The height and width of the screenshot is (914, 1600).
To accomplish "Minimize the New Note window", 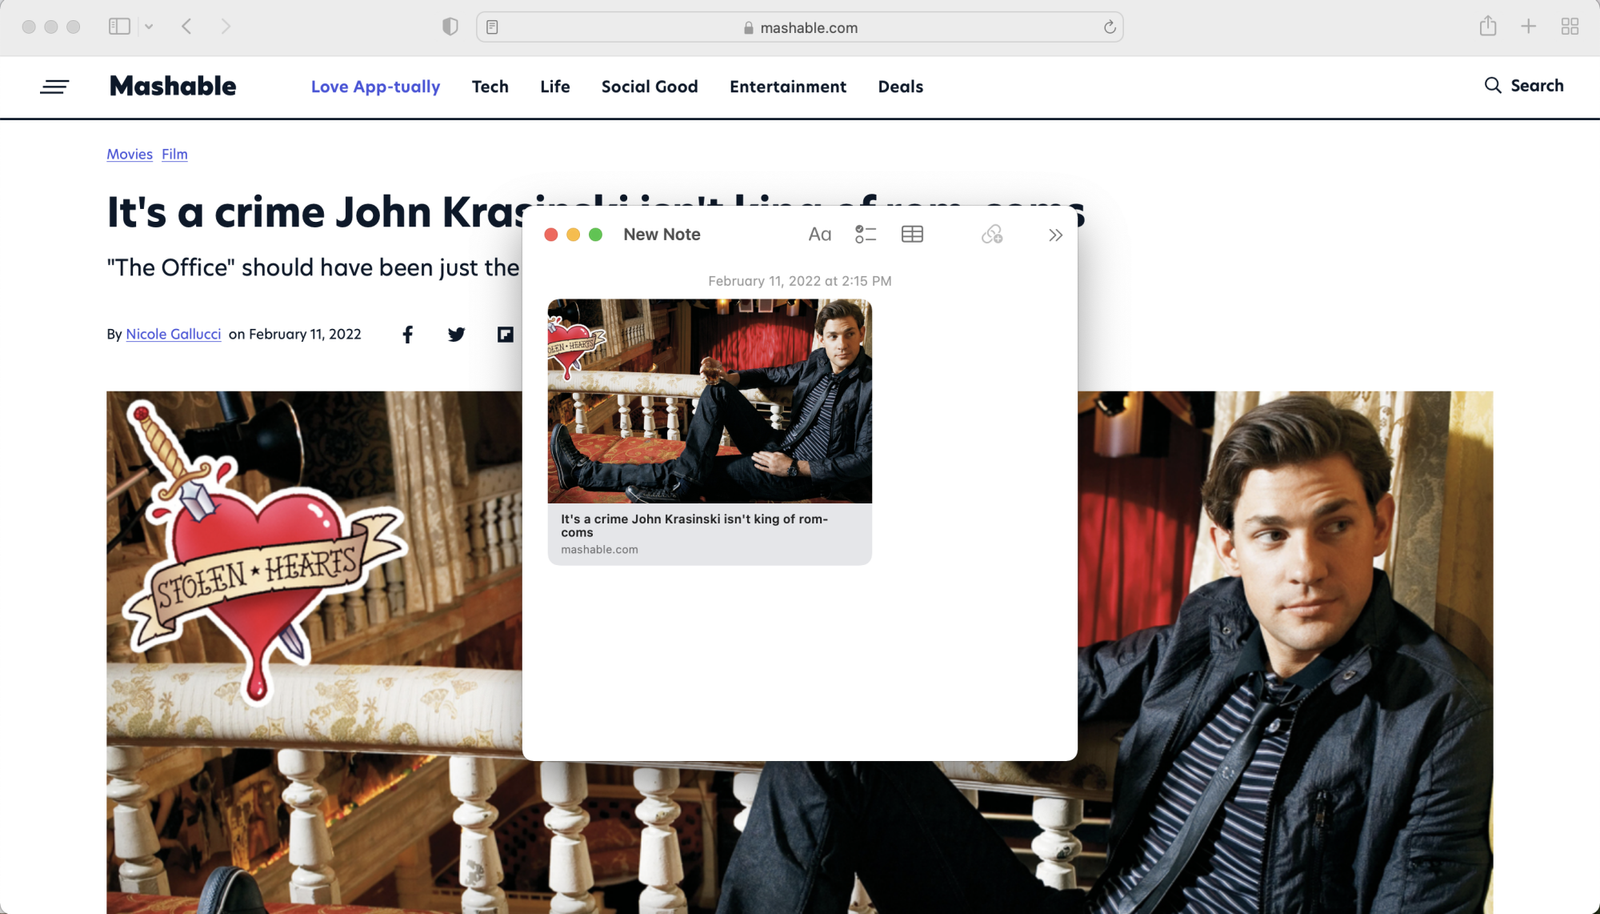I will tap(573, 234).
